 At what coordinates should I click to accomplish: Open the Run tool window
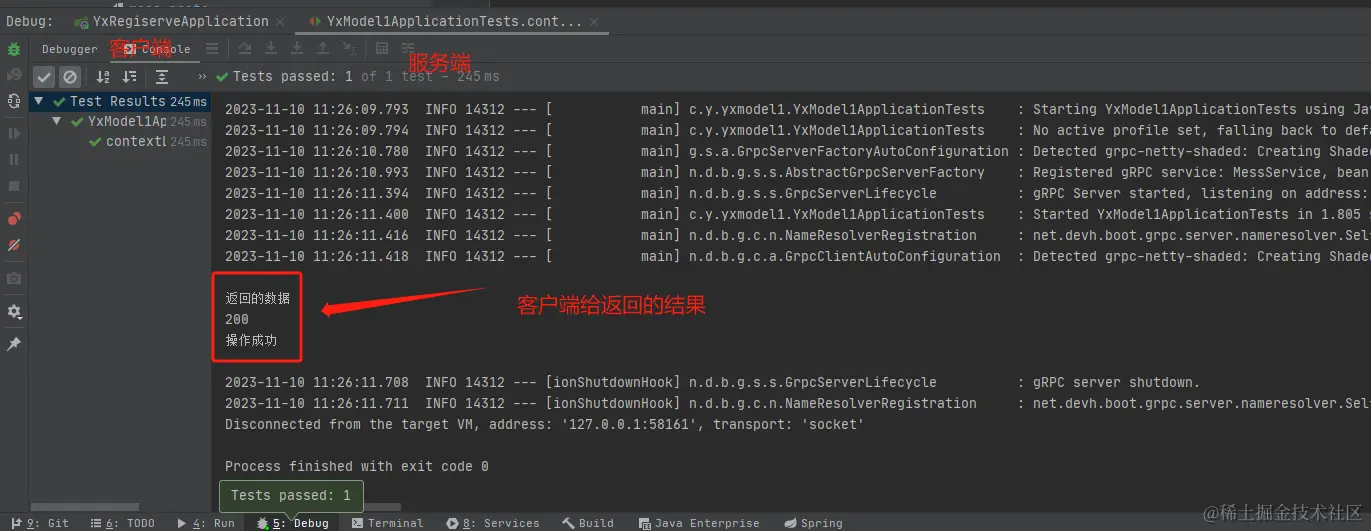pos(206,523)
